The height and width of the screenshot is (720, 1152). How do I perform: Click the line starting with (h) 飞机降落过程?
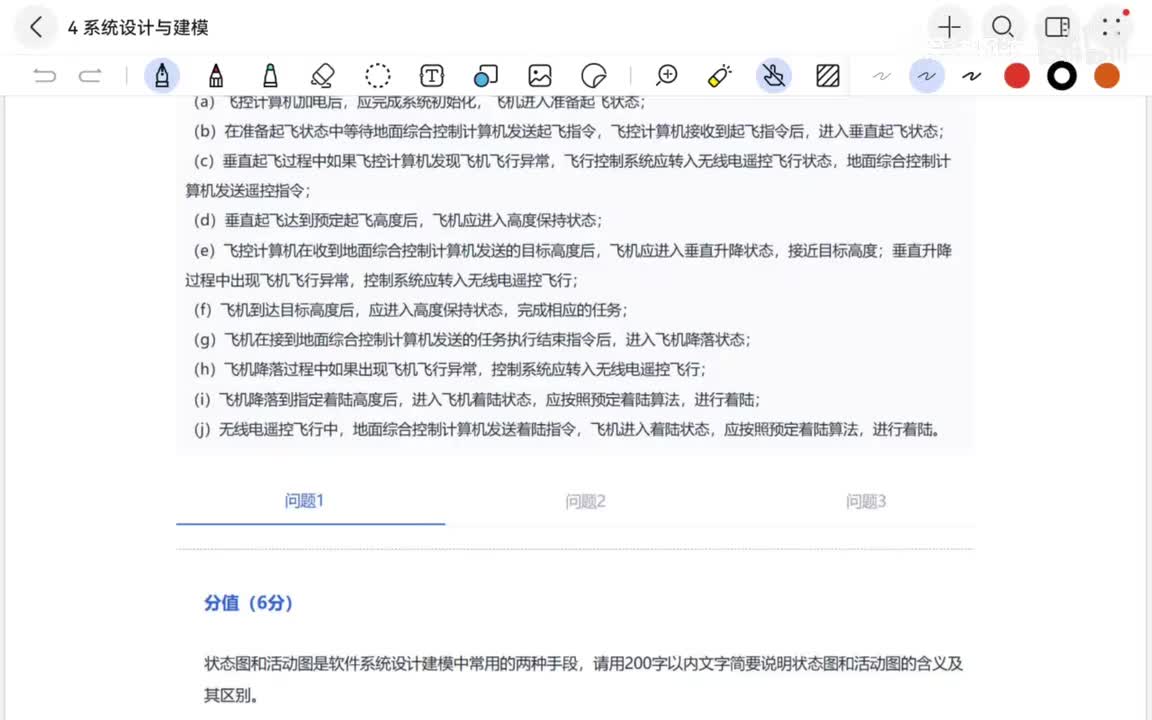(x=450, y=370)
